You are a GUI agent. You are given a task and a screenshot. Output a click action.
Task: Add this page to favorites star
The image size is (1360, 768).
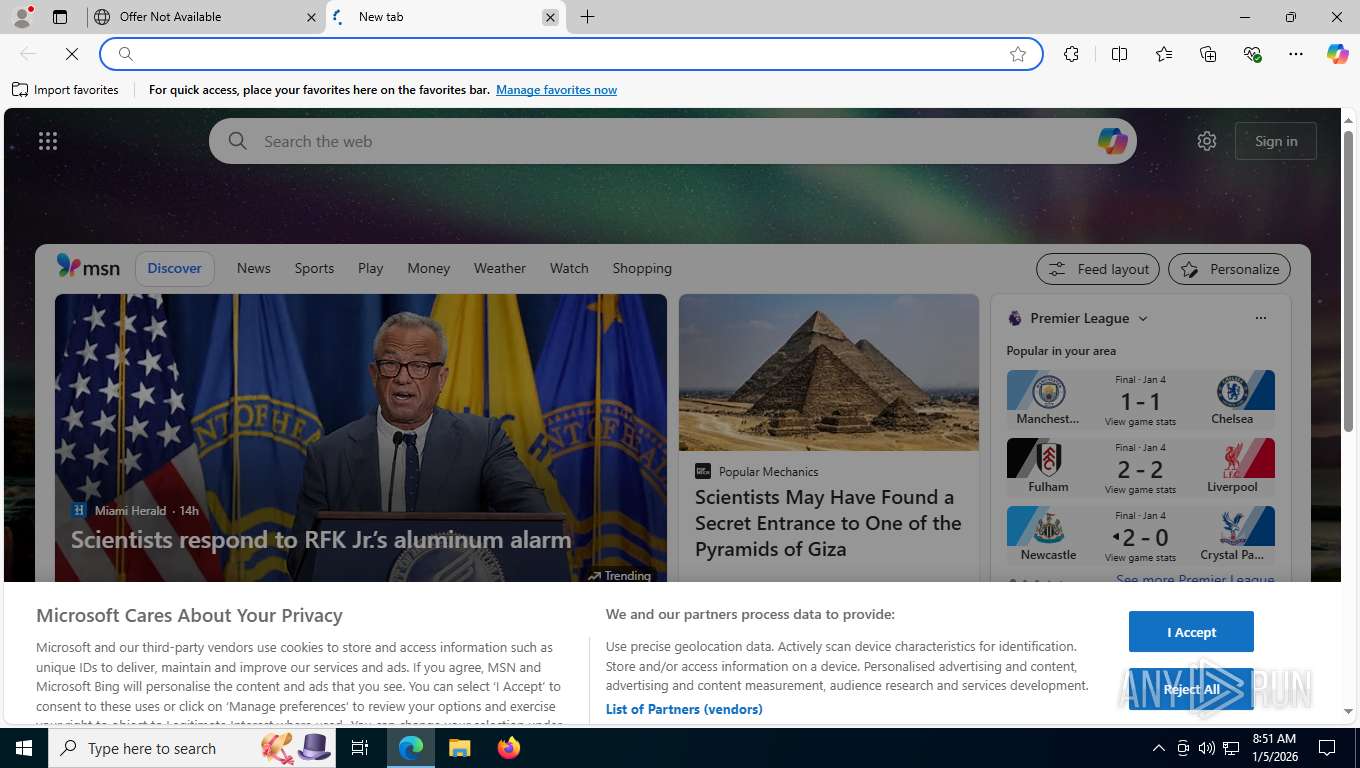point(1018,54)
